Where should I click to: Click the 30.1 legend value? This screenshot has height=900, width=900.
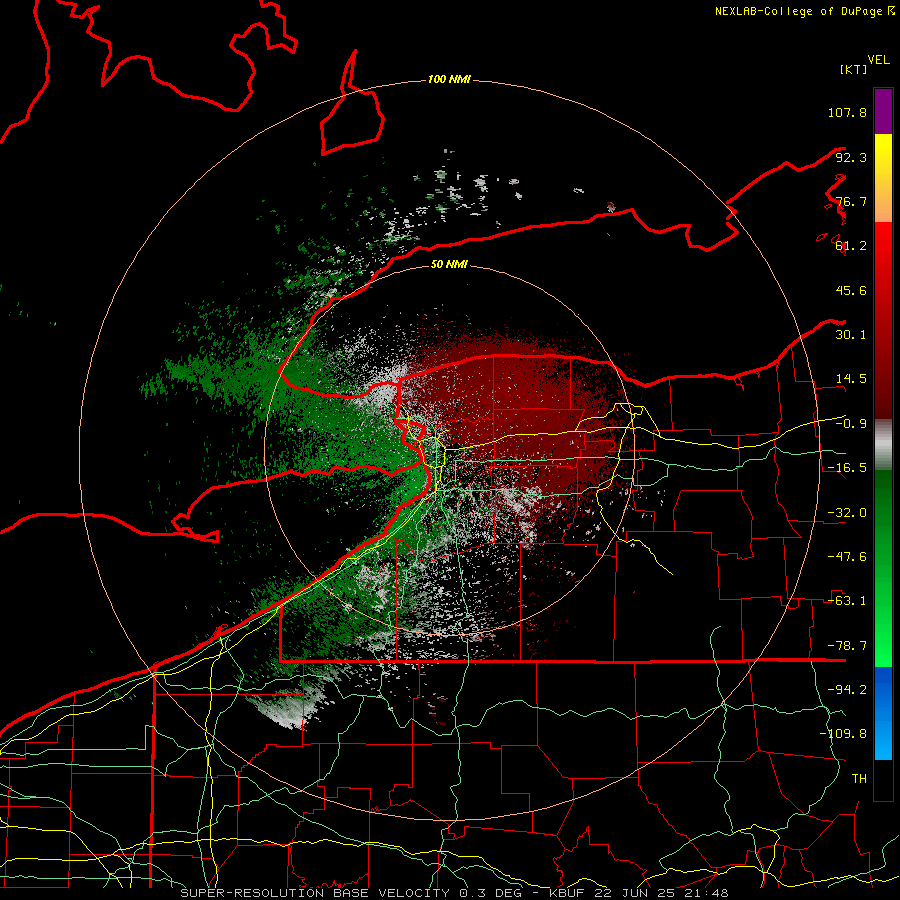[x=851, y=335]
